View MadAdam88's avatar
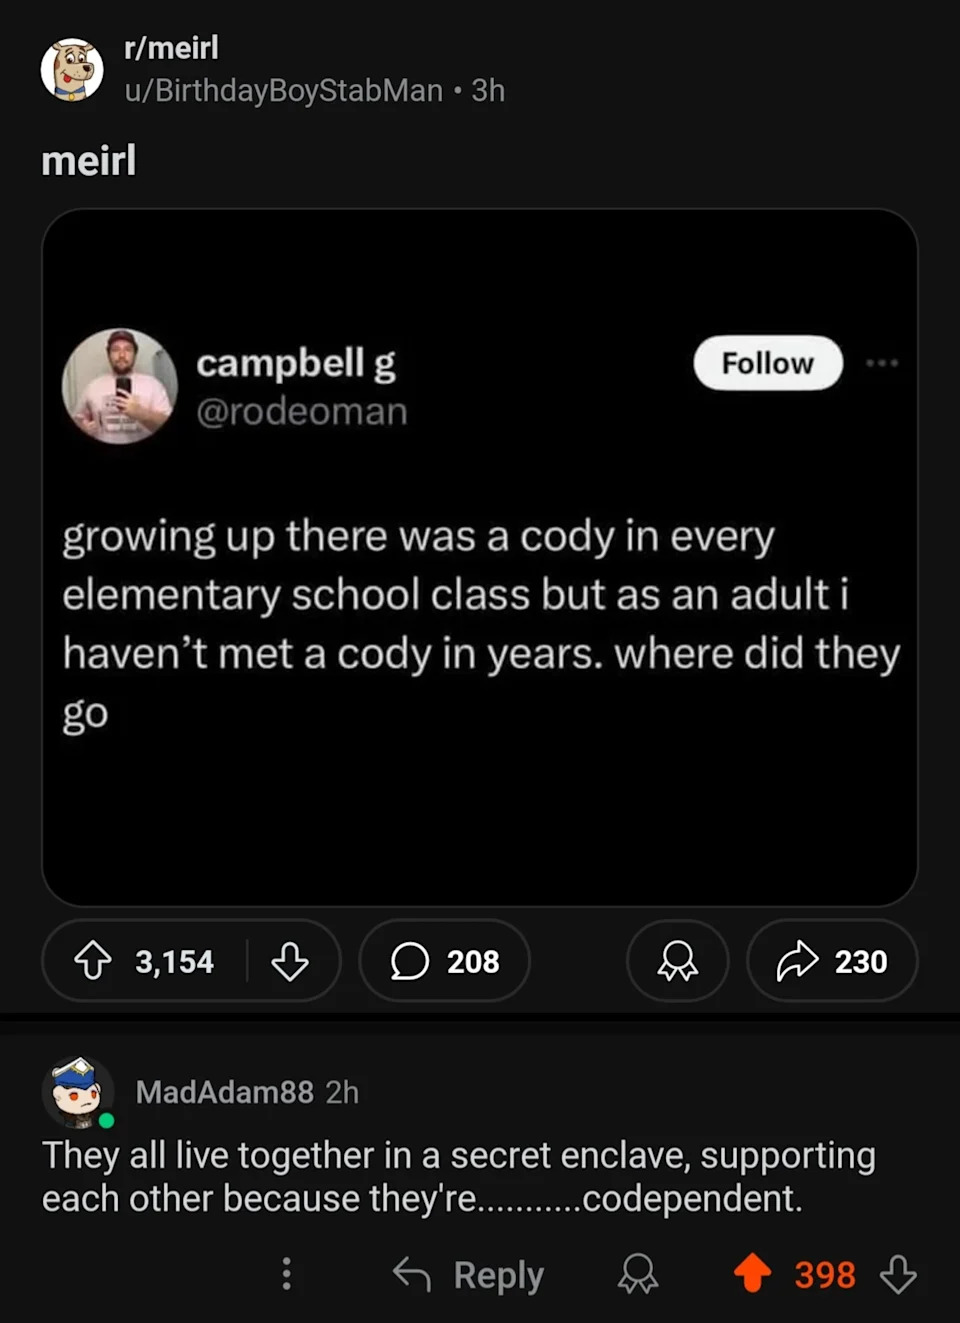Viewport: 960px width, 1323px height. pos(78,1092)
